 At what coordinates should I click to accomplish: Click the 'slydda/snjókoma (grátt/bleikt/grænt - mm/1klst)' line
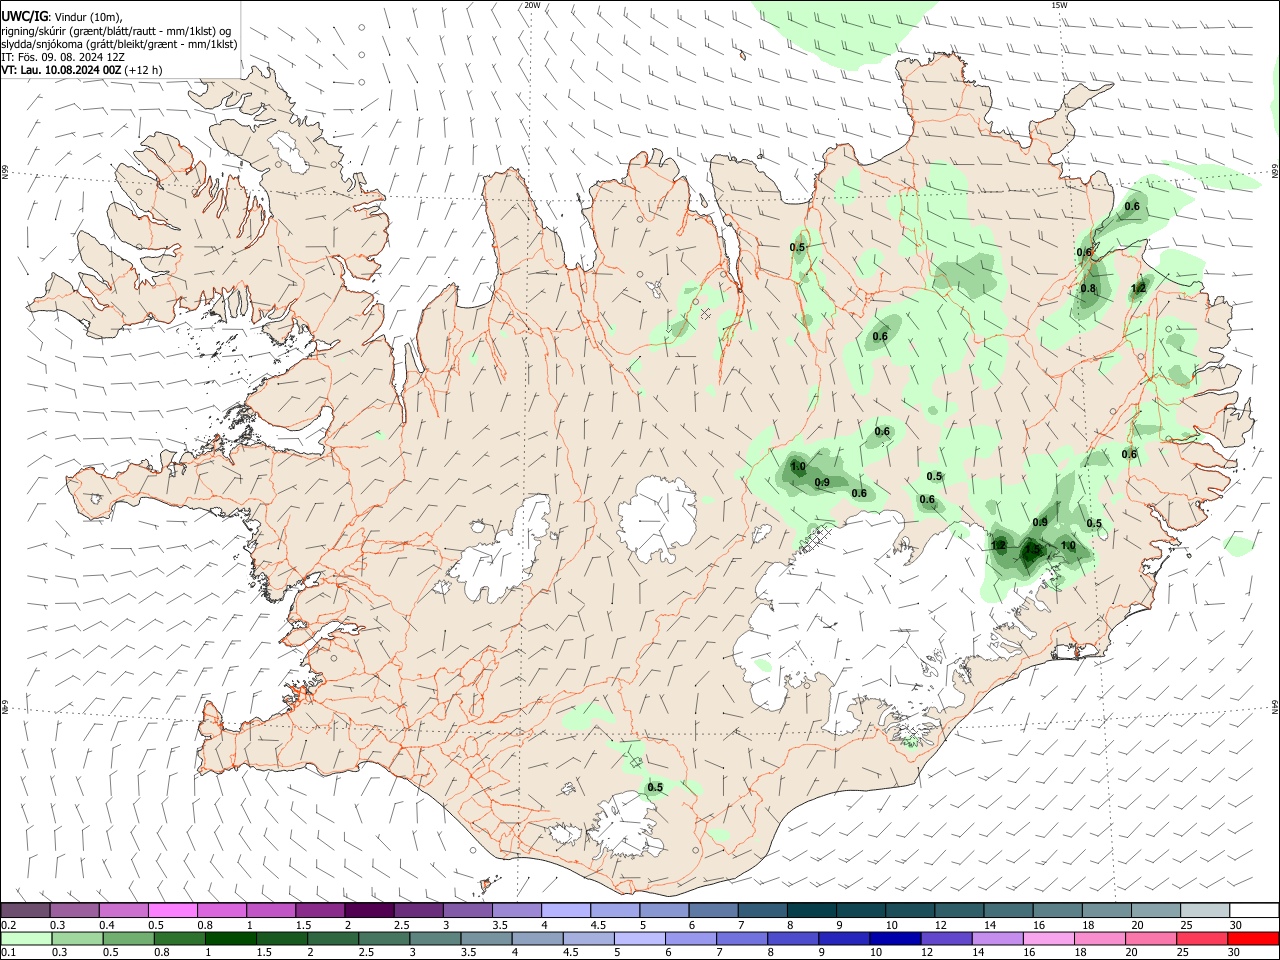119,44
